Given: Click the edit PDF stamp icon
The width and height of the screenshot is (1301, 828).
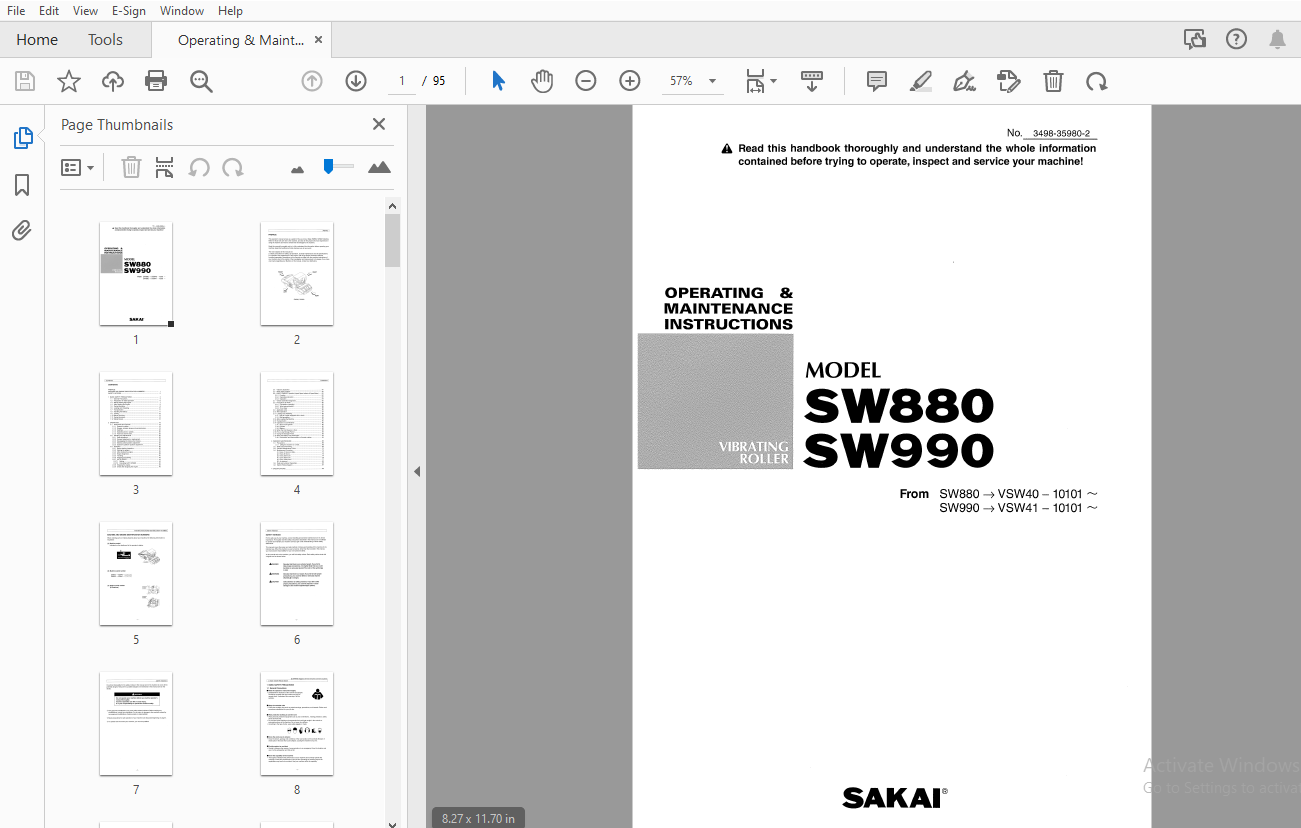Looking at the screenshot, I should click(x=1009, y=81).
